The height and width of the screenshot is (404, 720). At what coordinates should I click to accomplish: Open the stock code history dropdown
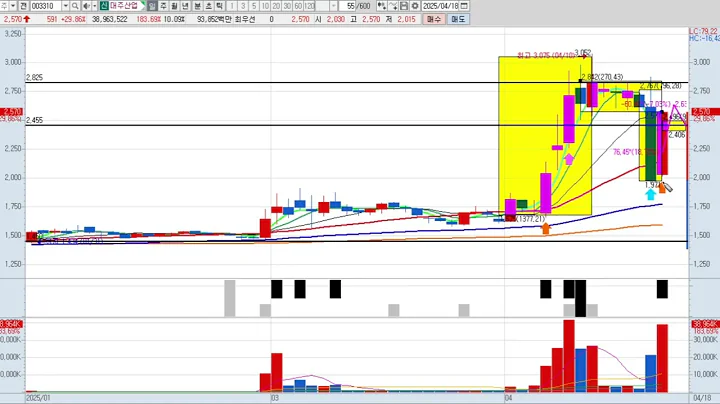click(x=66, y=6)
